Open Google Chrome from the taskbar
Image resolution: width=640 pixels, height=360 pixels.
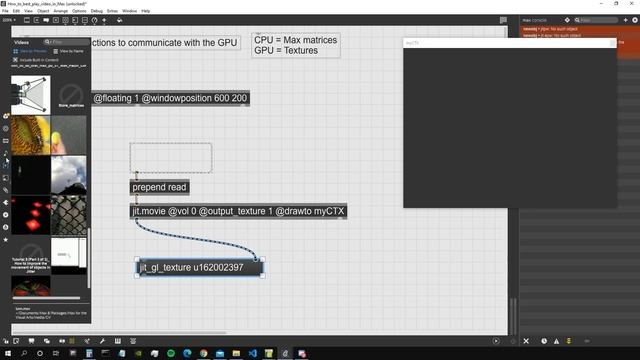click(204, 353)
